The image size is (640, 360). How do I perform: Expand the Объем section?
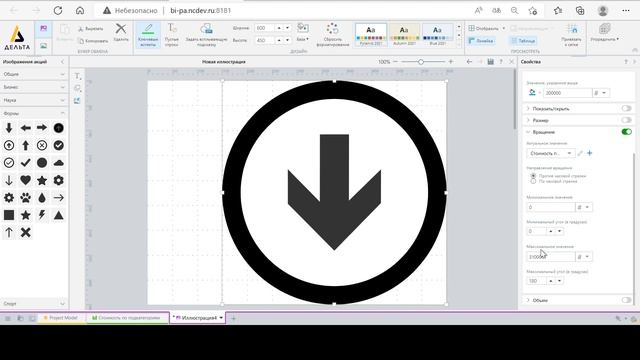tap(528, 300)
